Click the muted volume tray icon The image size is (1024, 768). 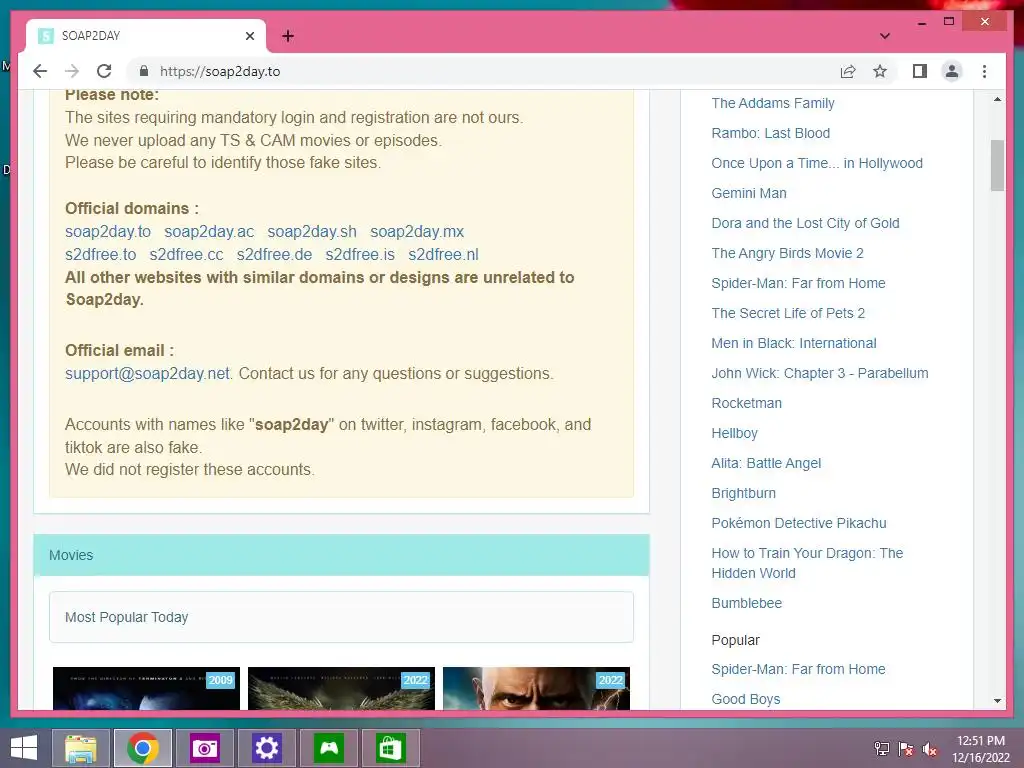(930, 749)
